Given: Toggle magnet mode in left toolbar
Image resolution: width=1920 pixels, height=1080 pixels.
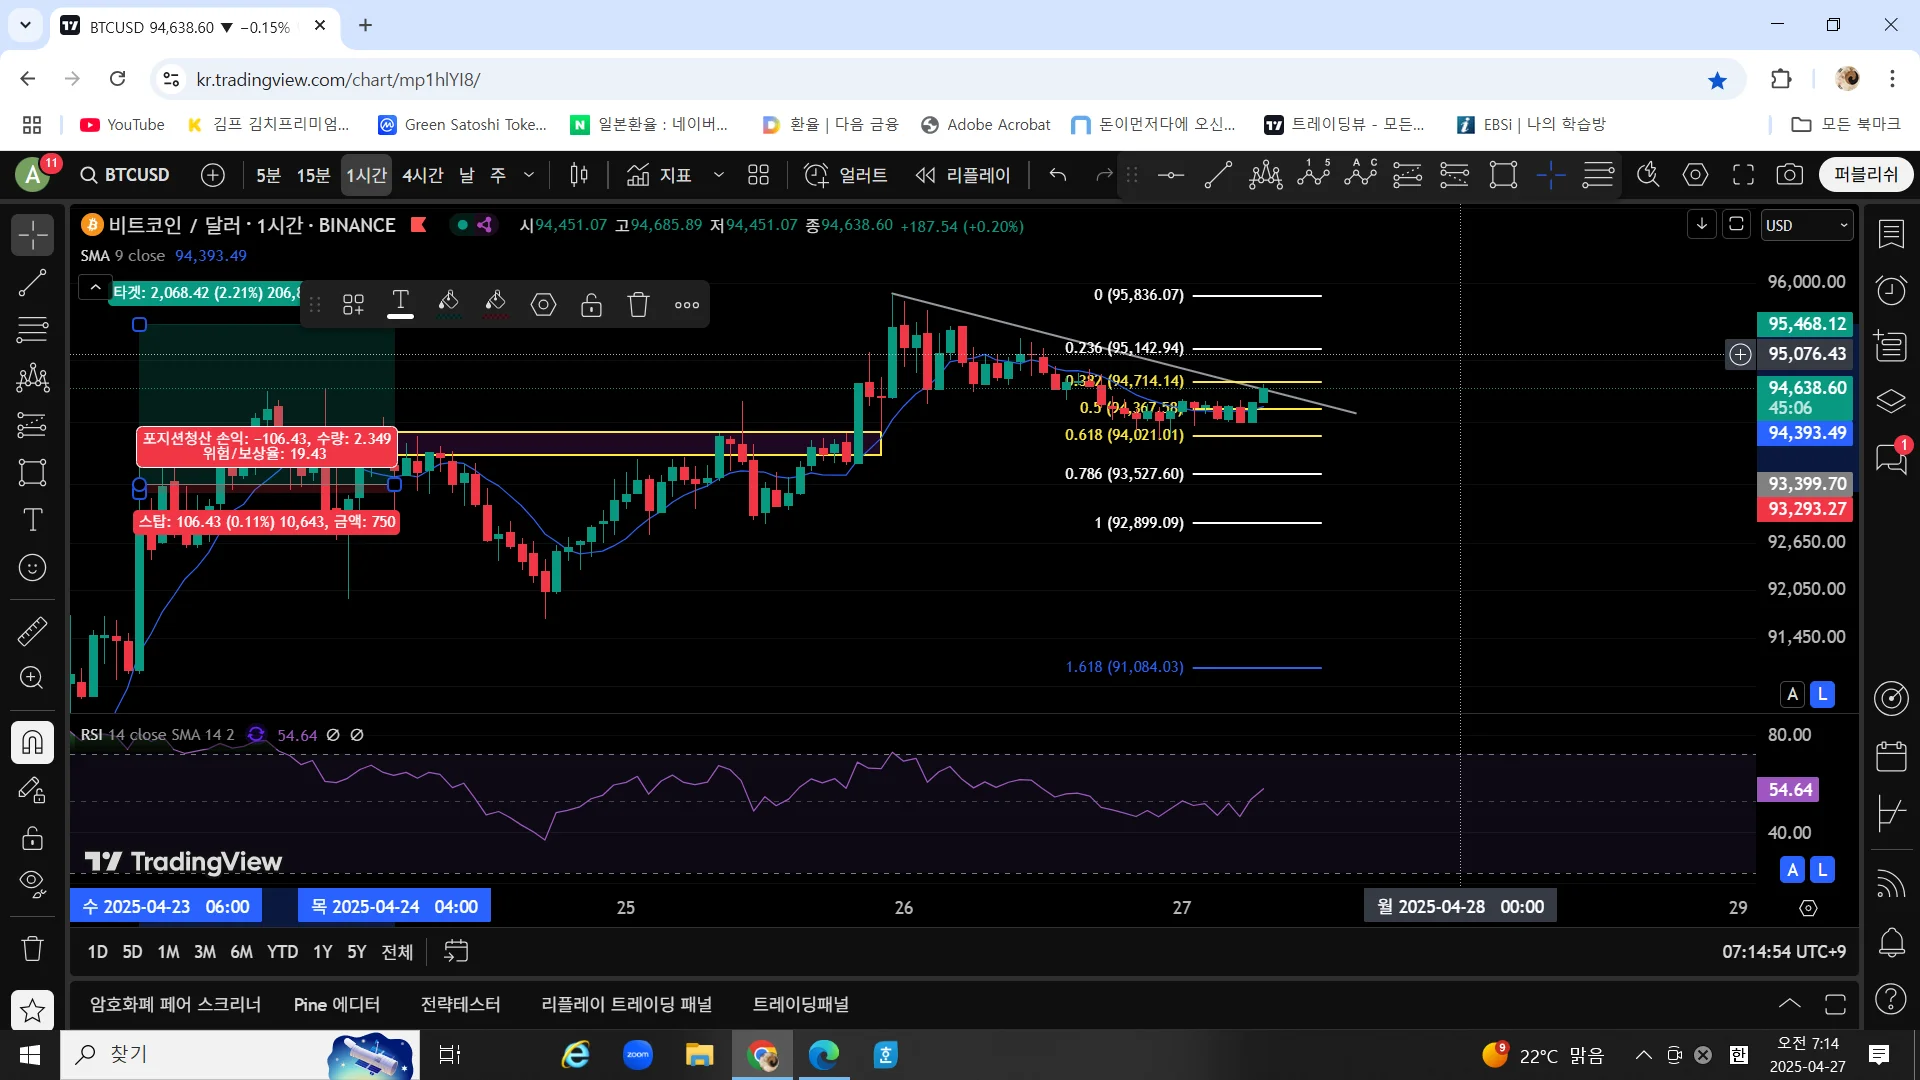Looking at the screenshot, I should point(32,742).
